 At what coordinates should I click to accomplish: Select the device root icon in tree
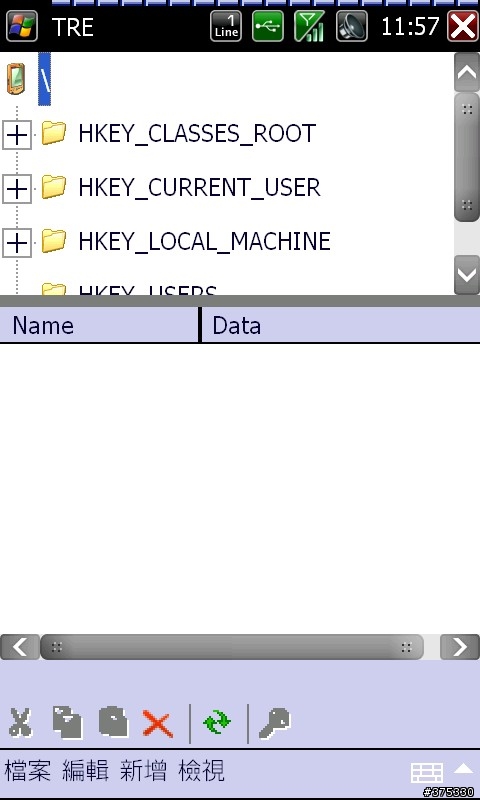(x=16, y=79)
